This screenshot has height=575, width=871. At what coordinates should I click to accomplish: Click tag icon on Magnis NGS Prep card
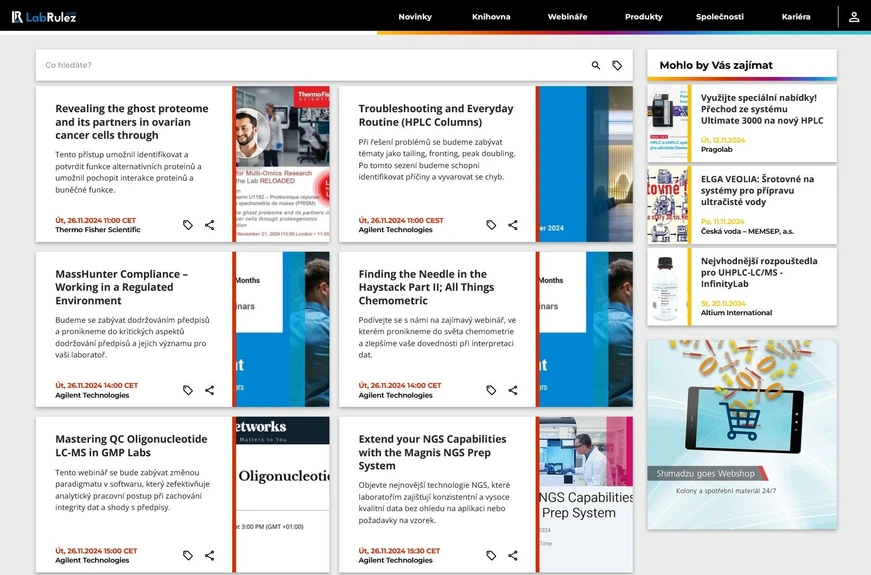(x=491, y=555)
